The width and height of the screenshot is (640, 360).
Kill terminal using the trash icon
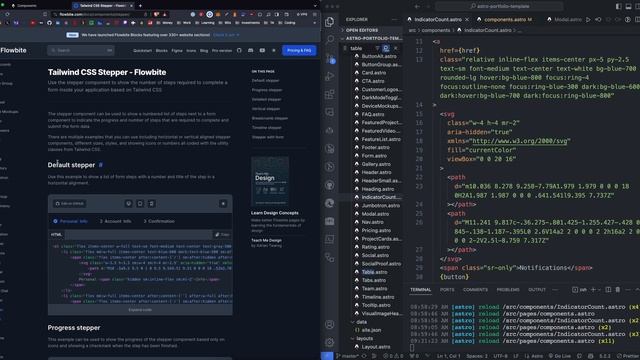618,289
